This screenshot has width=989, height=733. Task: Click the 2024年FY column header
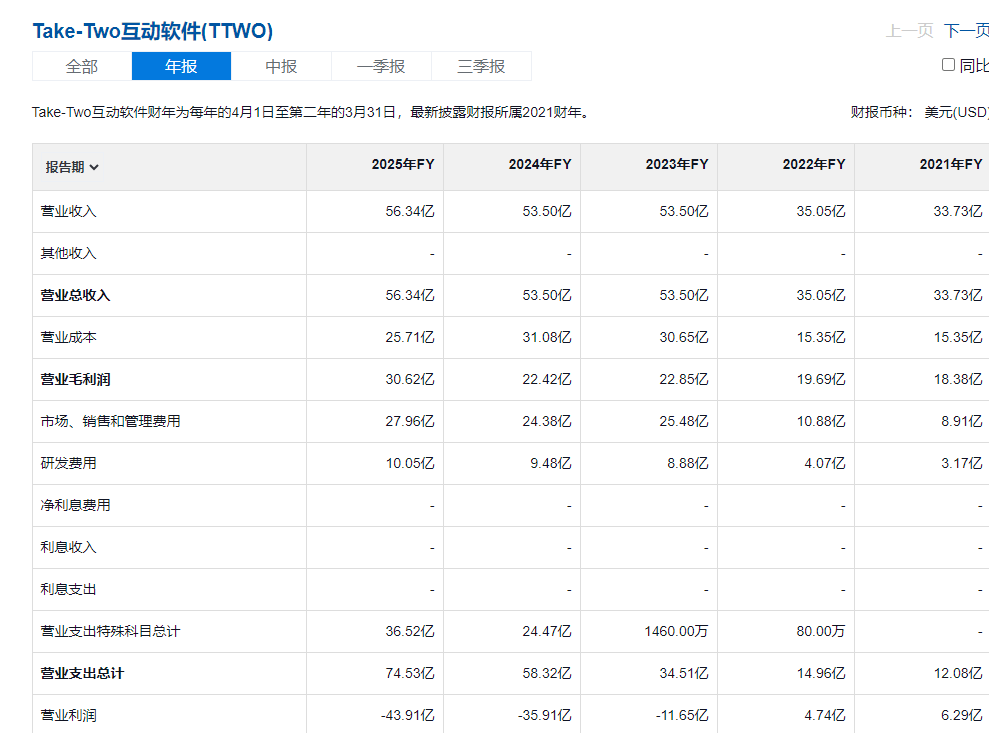click(540, 164)
